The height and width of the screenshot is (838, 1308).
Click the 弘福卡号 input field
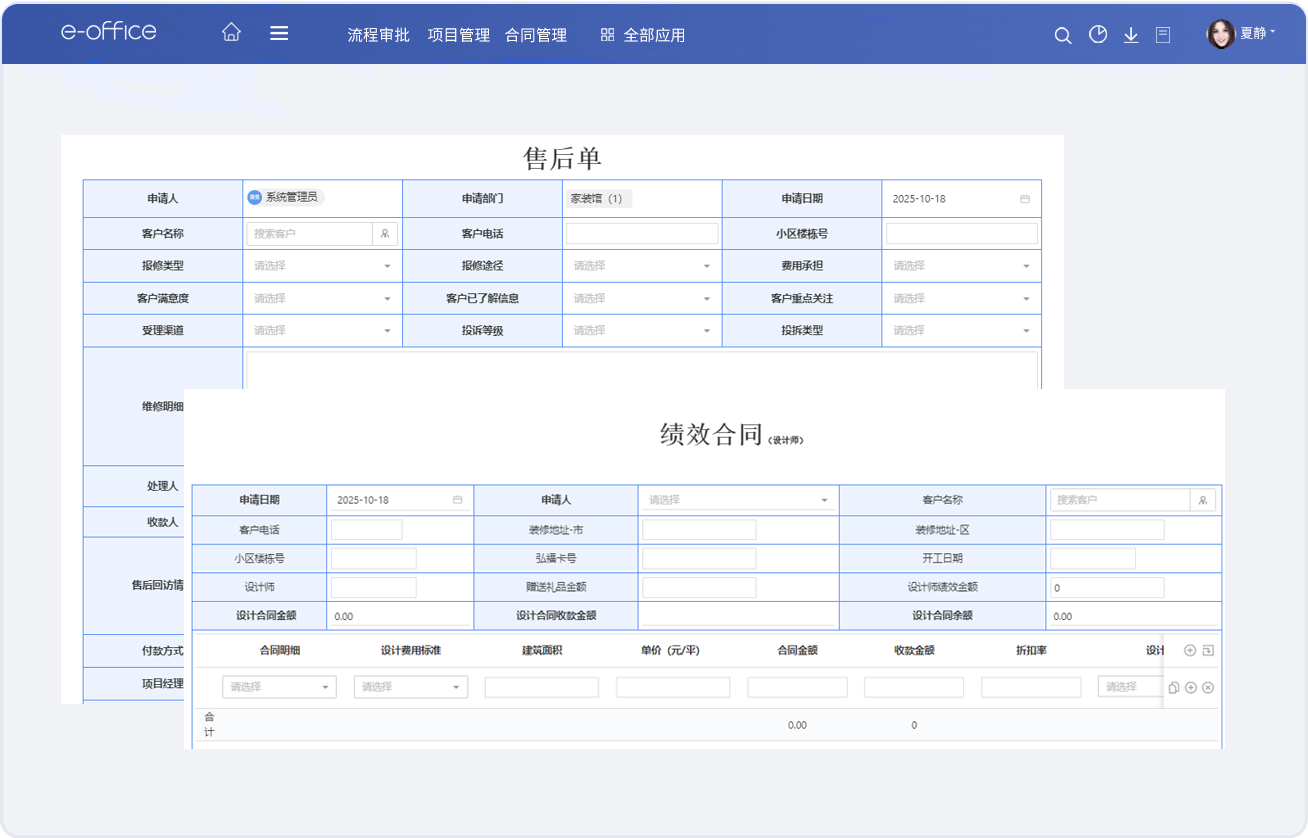[x=699, y=558]
